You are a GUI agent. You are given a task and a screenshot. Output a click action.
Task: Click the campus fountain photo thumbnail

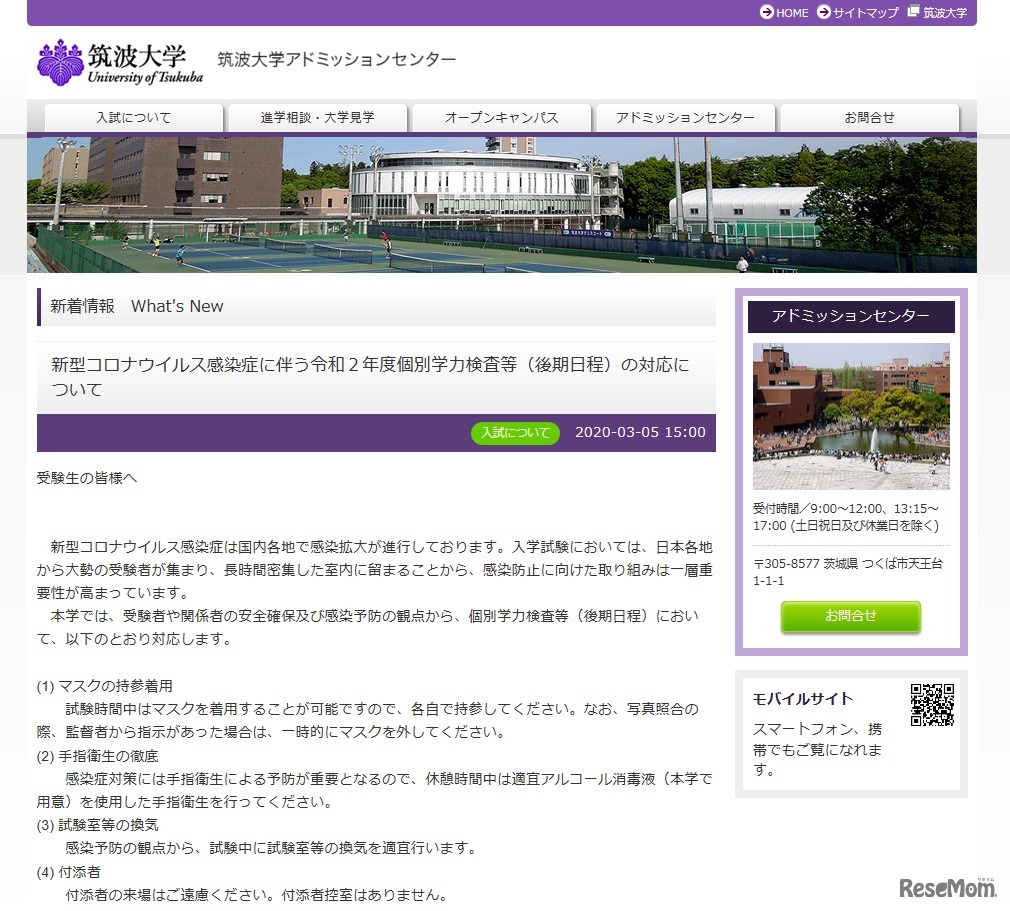(851, 417)
